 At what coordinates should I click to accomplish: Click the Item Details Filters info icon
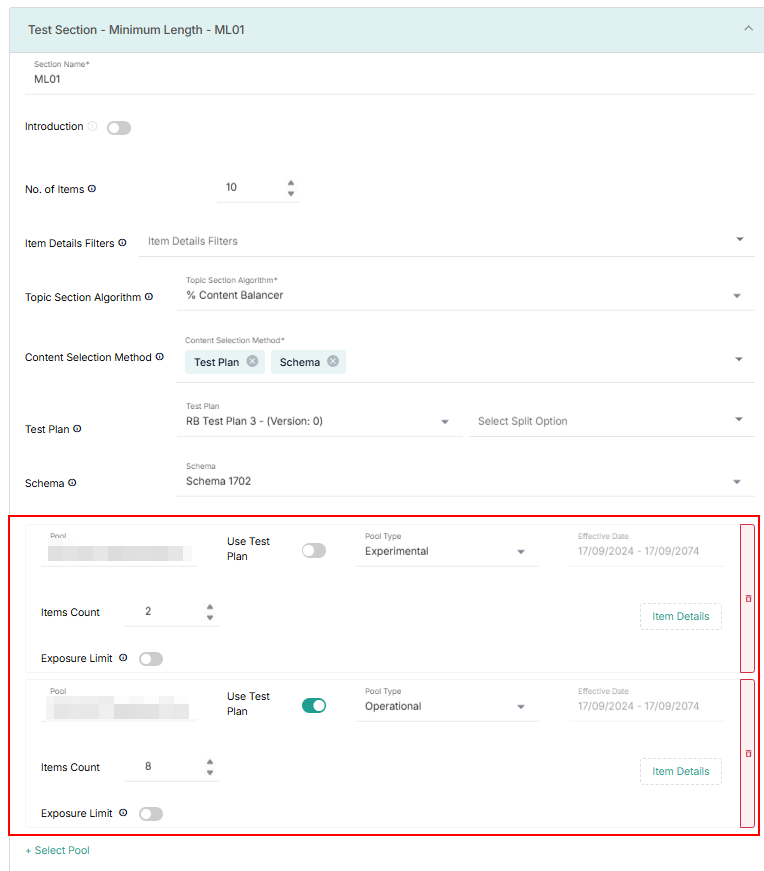[x=122, y=243]
